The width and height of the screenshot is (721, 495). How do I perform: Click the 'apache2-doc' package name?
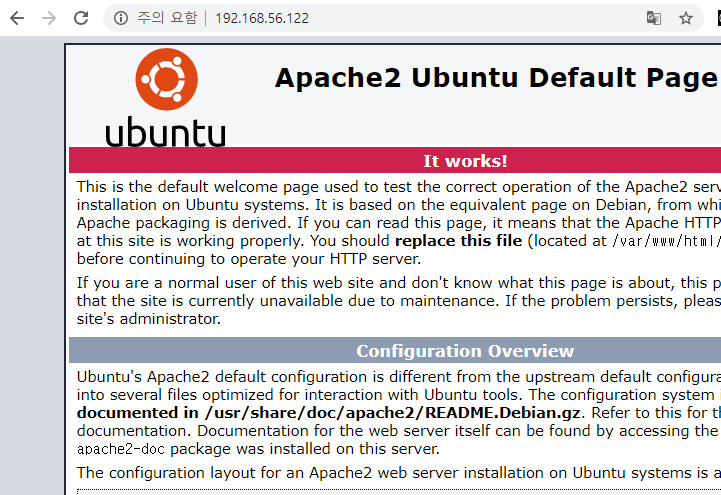121,449
